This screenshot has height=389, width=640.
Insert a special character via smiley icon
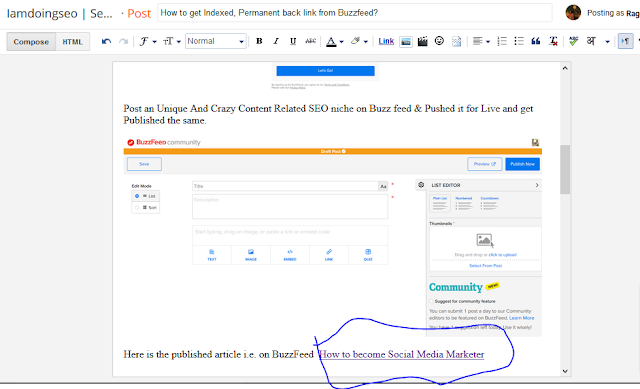[439, 41]
